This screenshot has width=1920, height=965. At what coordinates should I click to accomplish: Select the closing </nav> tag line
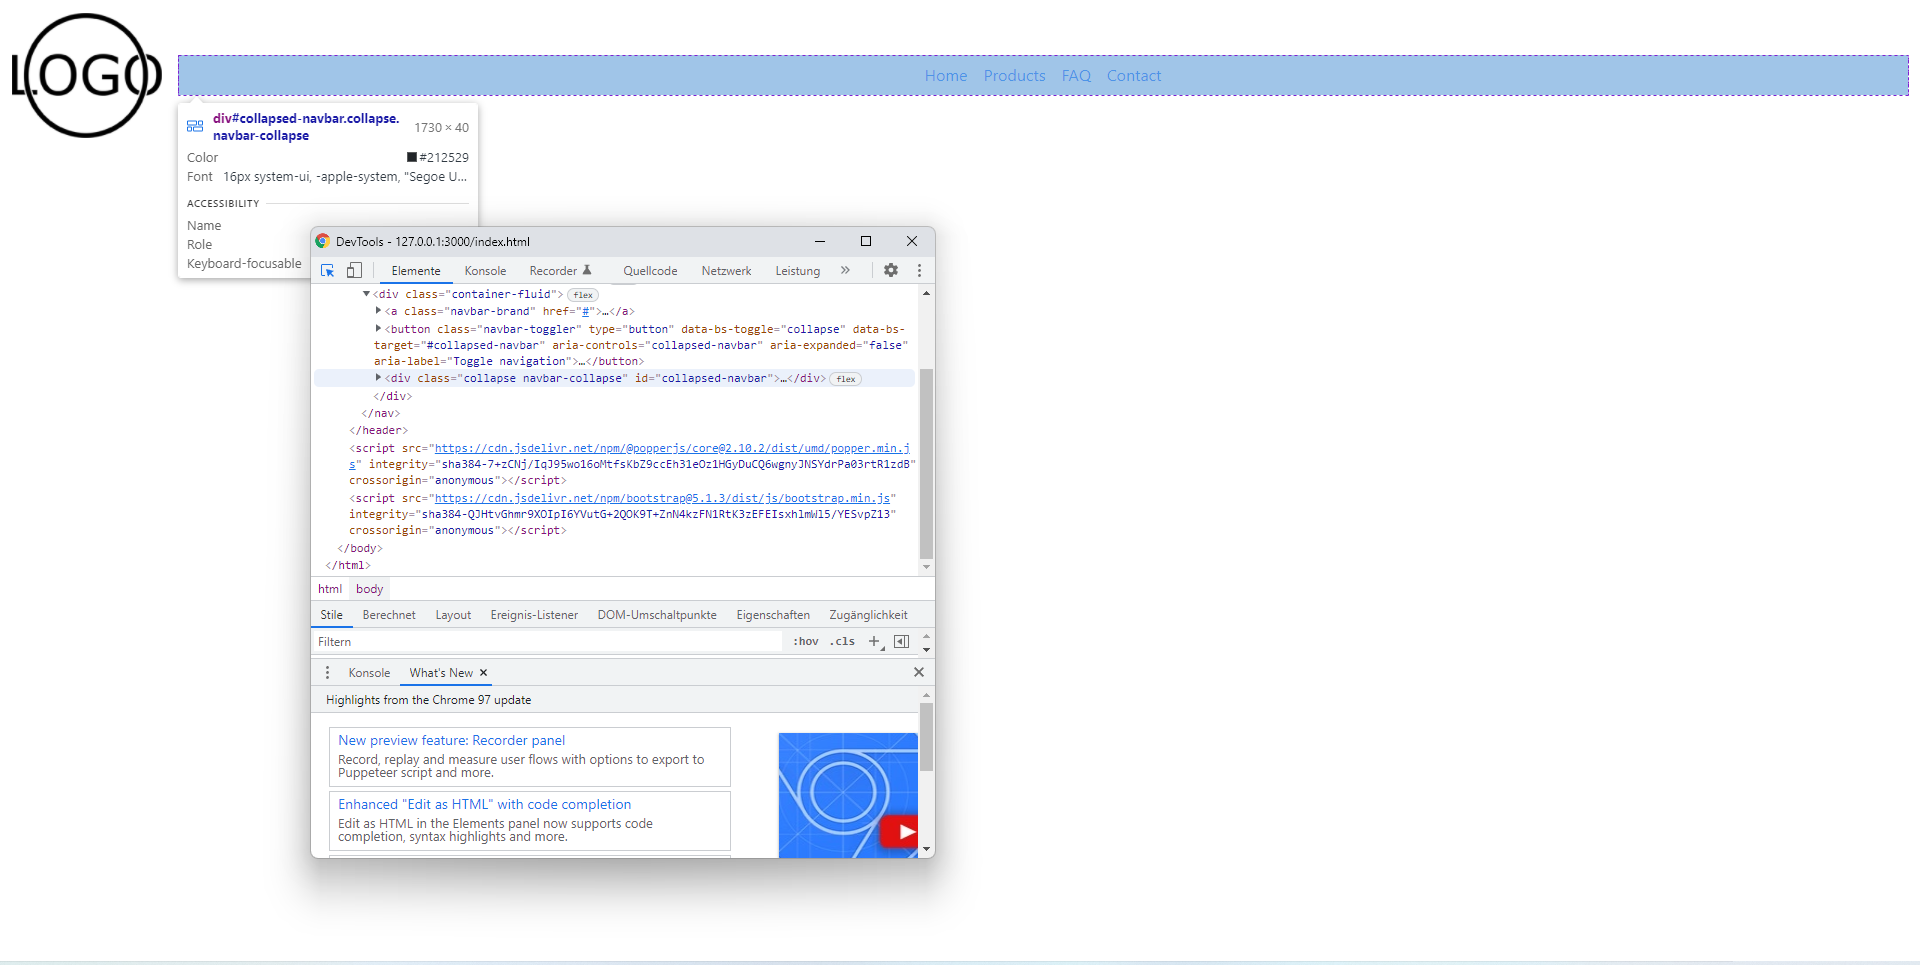click(380, 414)
